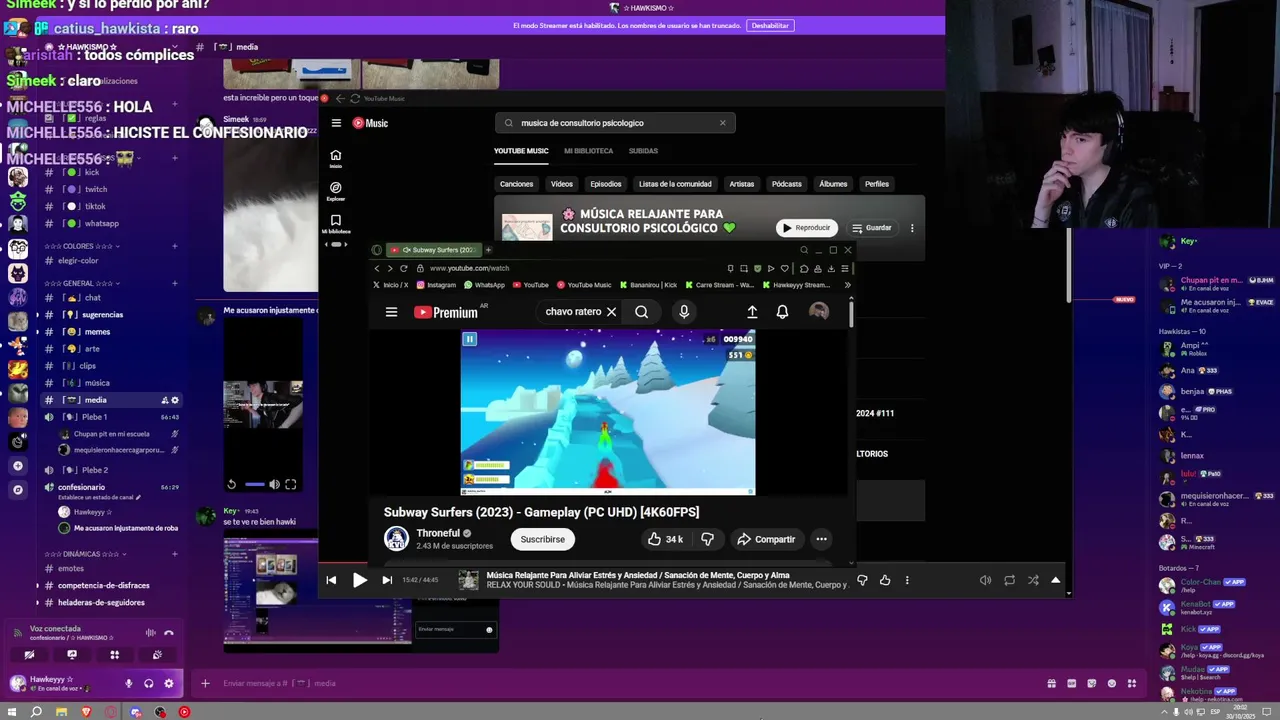Open more options for the music playlist card
1280x720 pixels.
tap(911, 228)
